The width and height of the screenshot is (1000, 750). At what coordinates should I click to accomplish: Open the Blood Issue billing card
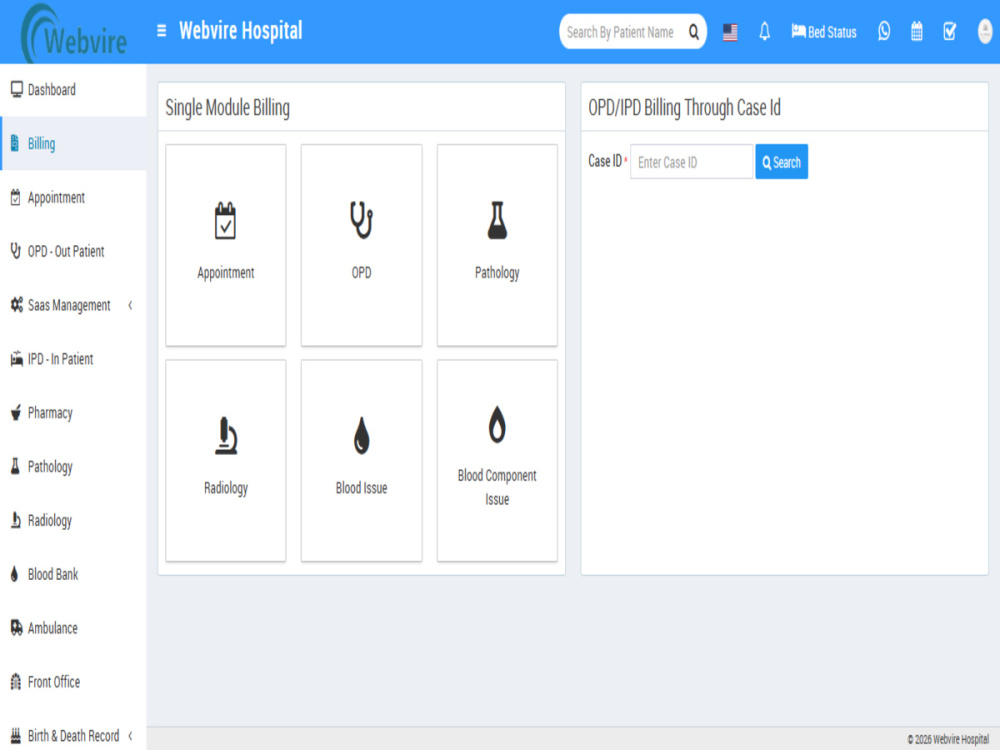click(x=362, y=460)
